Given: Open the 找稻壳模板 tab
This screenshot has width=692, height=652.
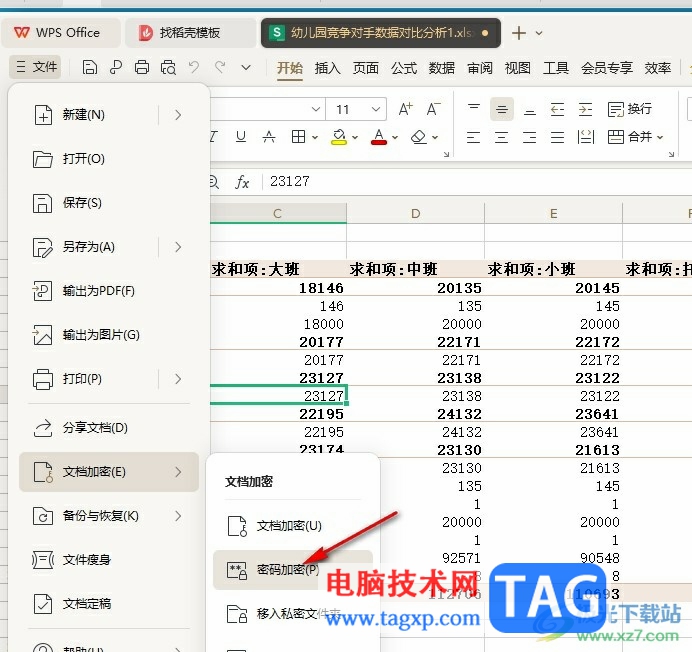Looking at the screenshot, I should click(190, 33).
